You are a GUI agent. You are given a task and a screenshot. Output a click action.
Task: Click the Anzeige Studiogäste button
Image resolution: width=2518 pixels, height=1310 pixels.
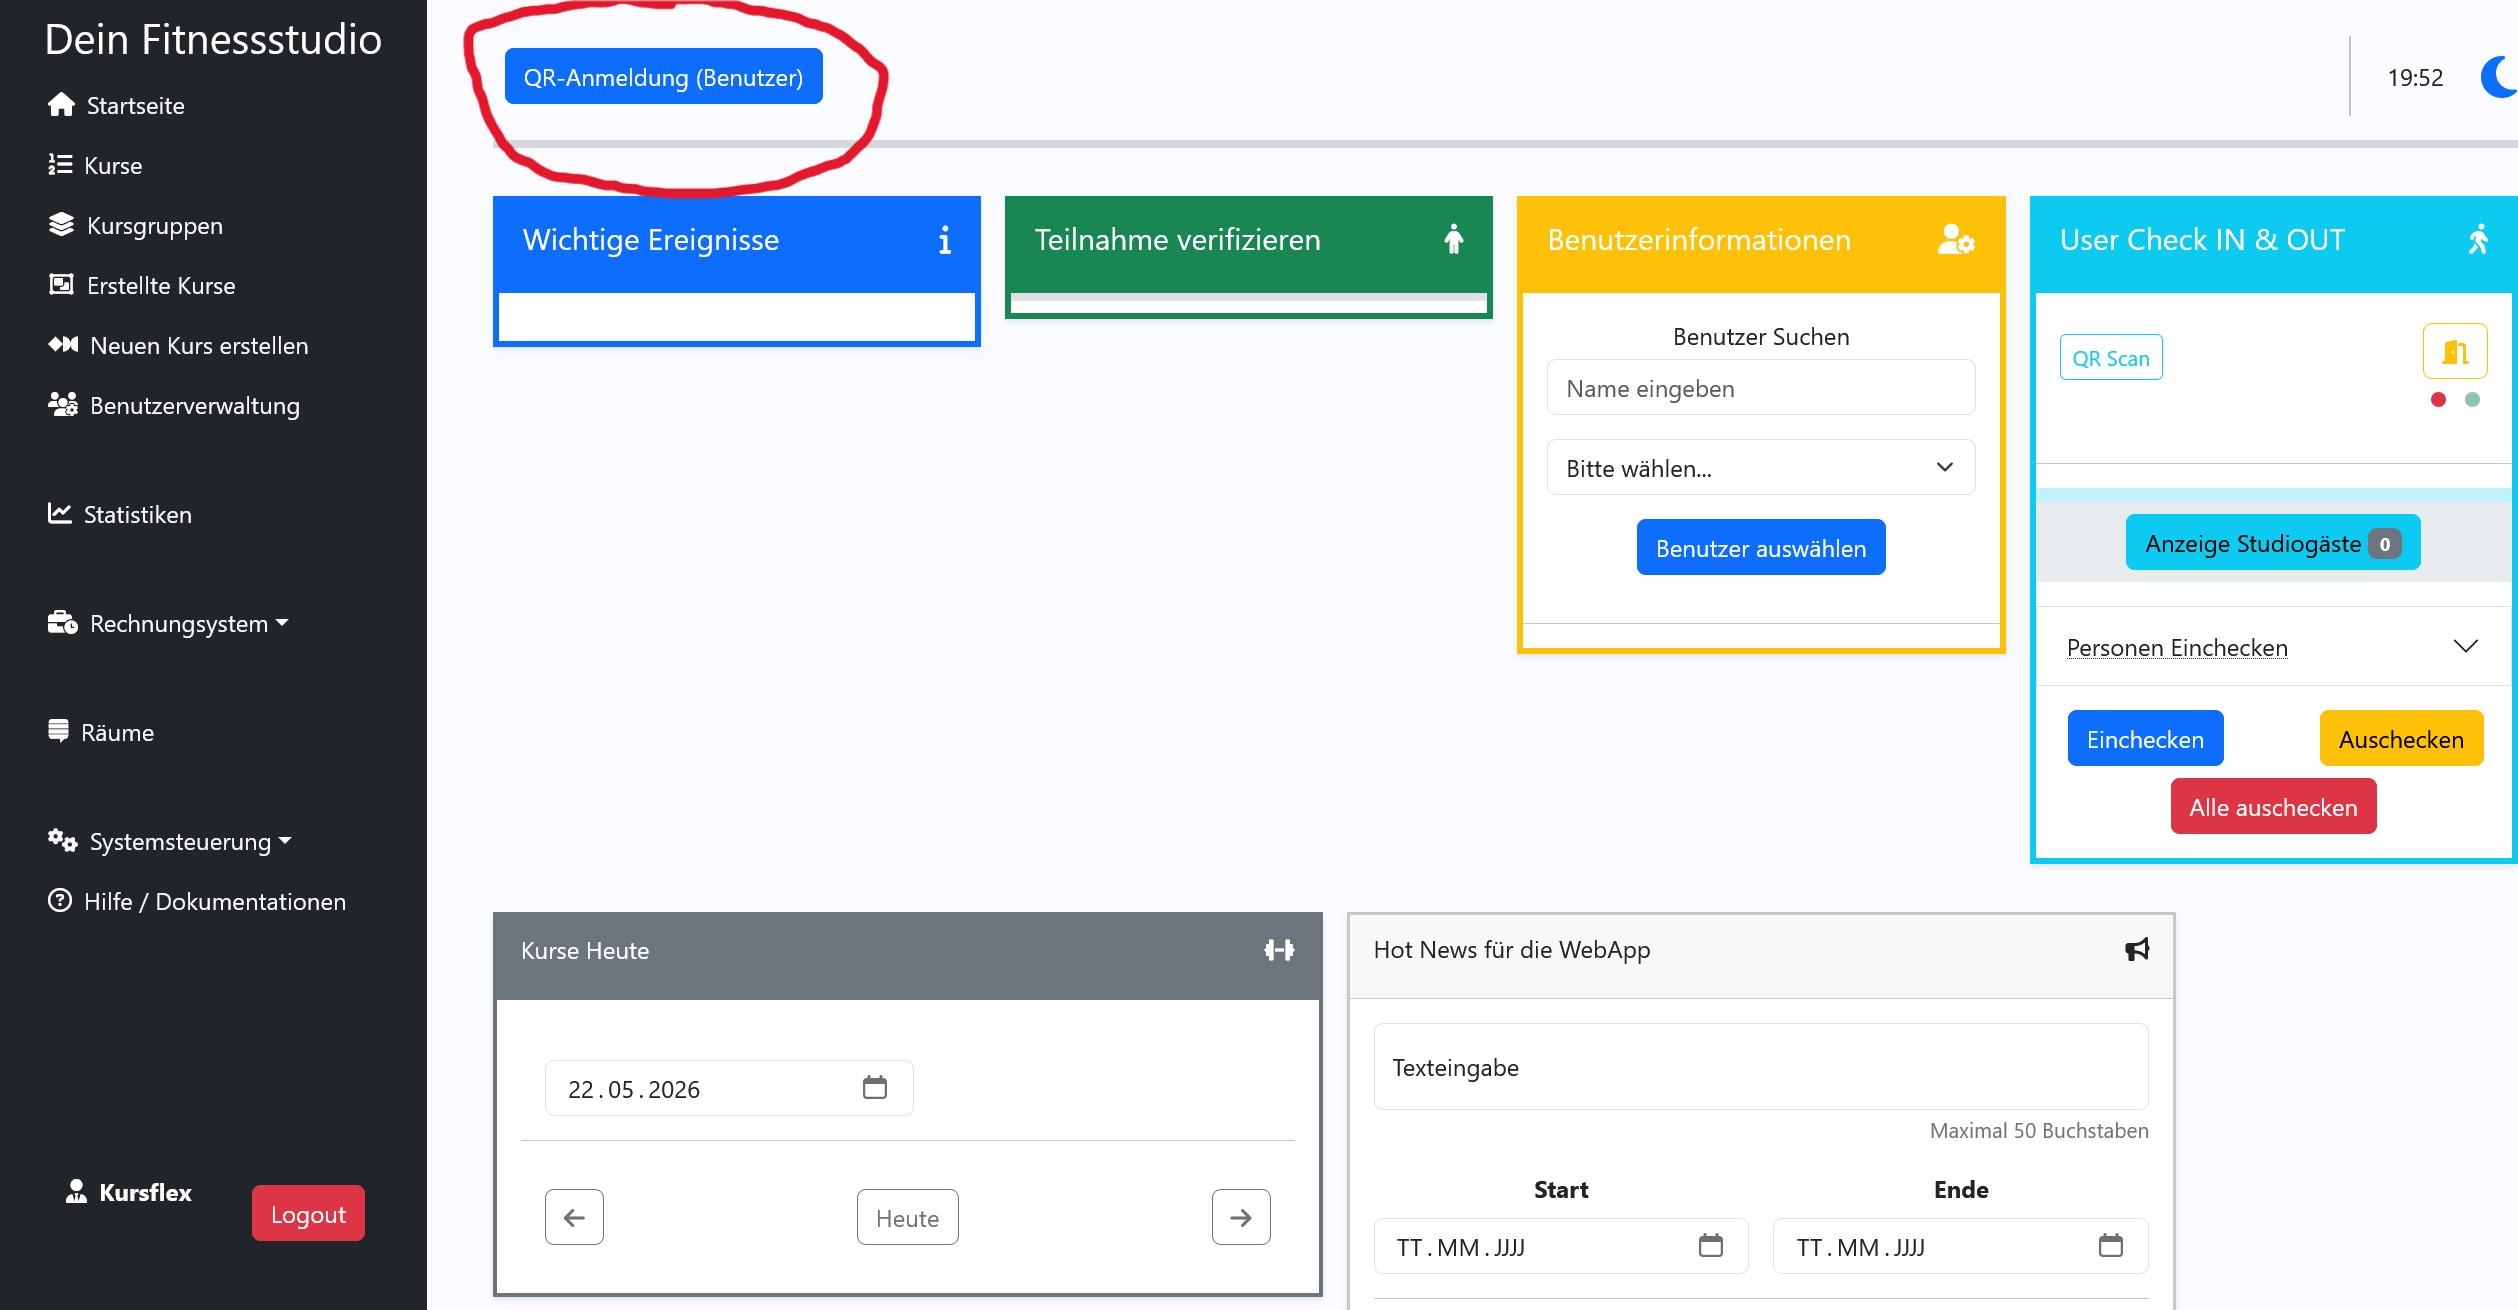[2273, 542]
